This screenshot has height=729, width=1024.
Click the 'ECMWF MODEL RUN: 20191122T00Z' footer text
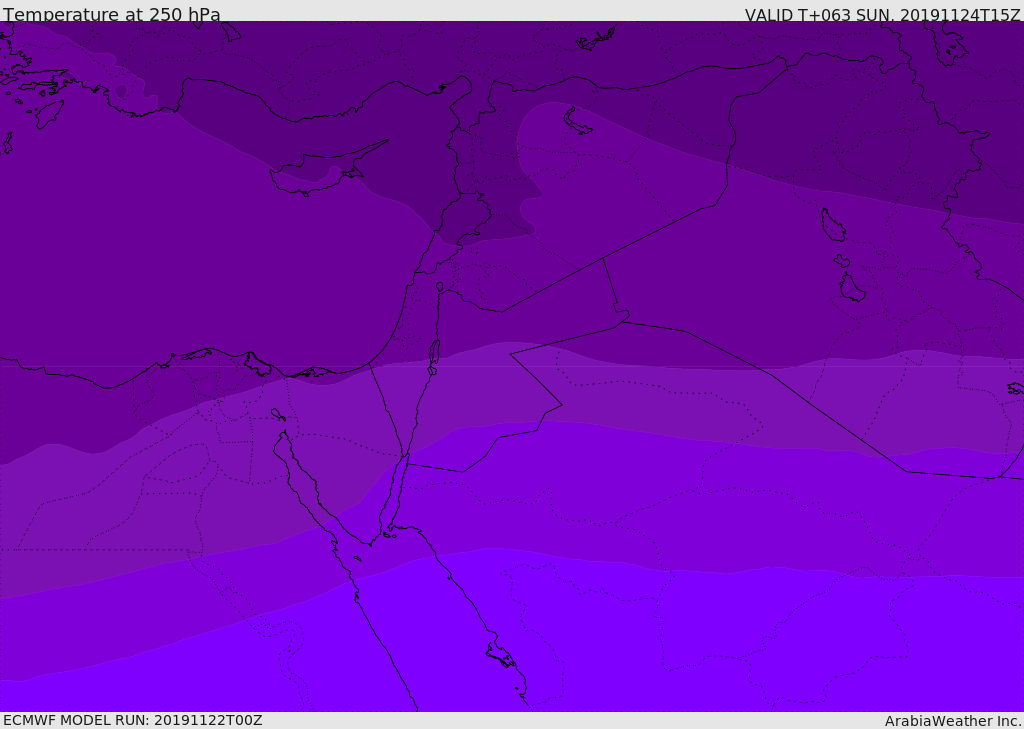point(133,720)
